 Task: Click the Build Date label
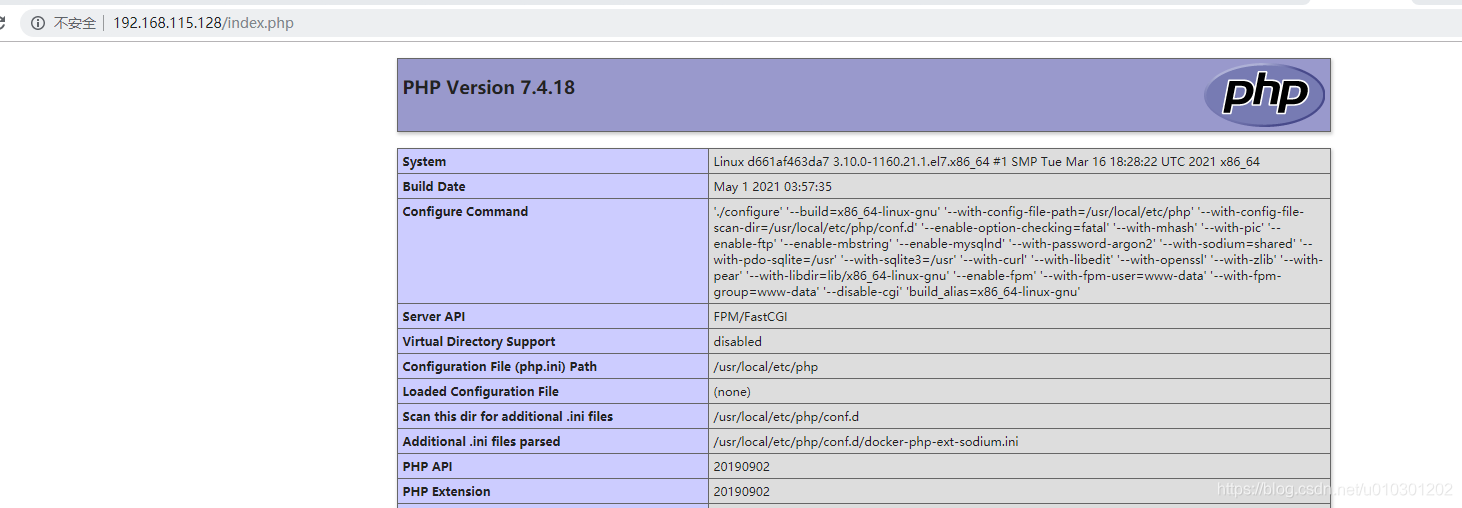[x=434, y=187]
